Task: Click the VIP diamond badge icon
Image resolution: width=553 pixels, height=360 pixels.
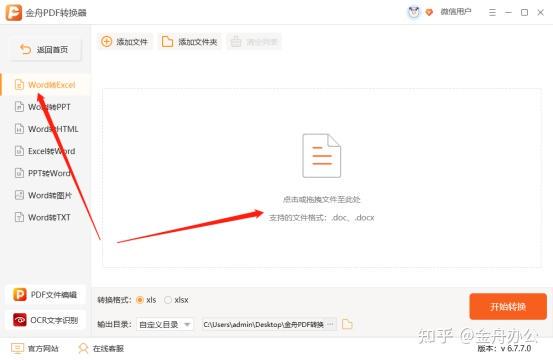Action: (x=429, y=13)
